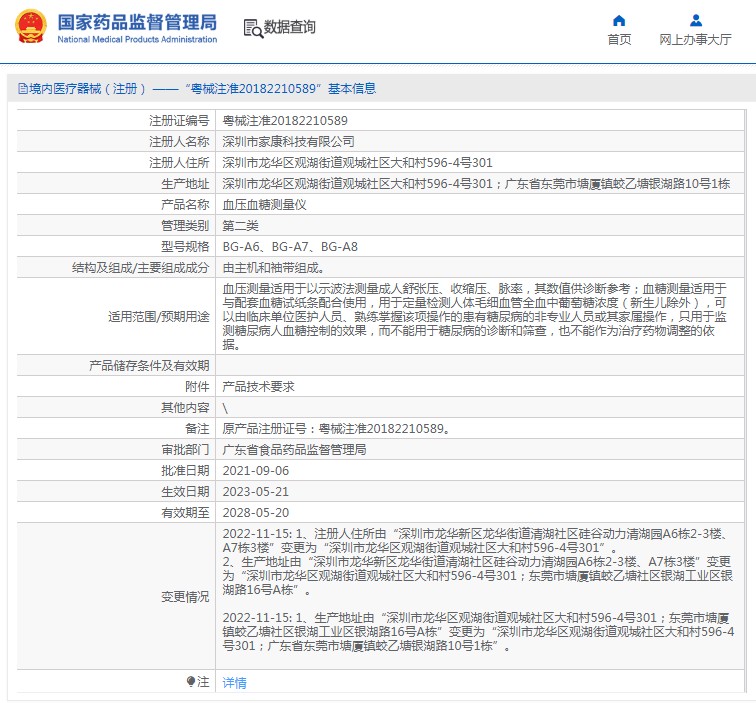
Task: Click the NMPA national emblem logo
Action: 31,27
